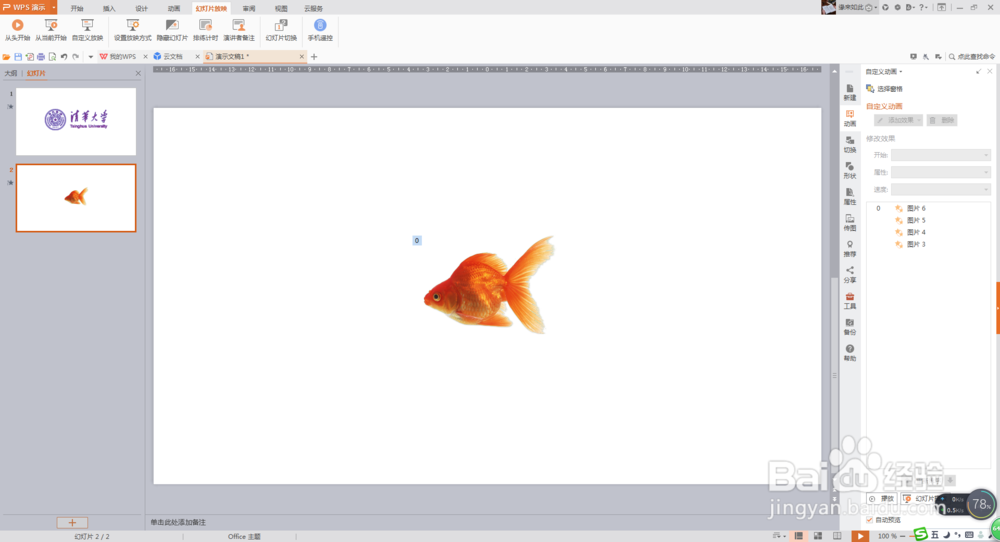1000x542 pixels.
Task: Switch to normal view in status bar
Action: [x=798, y=536]
